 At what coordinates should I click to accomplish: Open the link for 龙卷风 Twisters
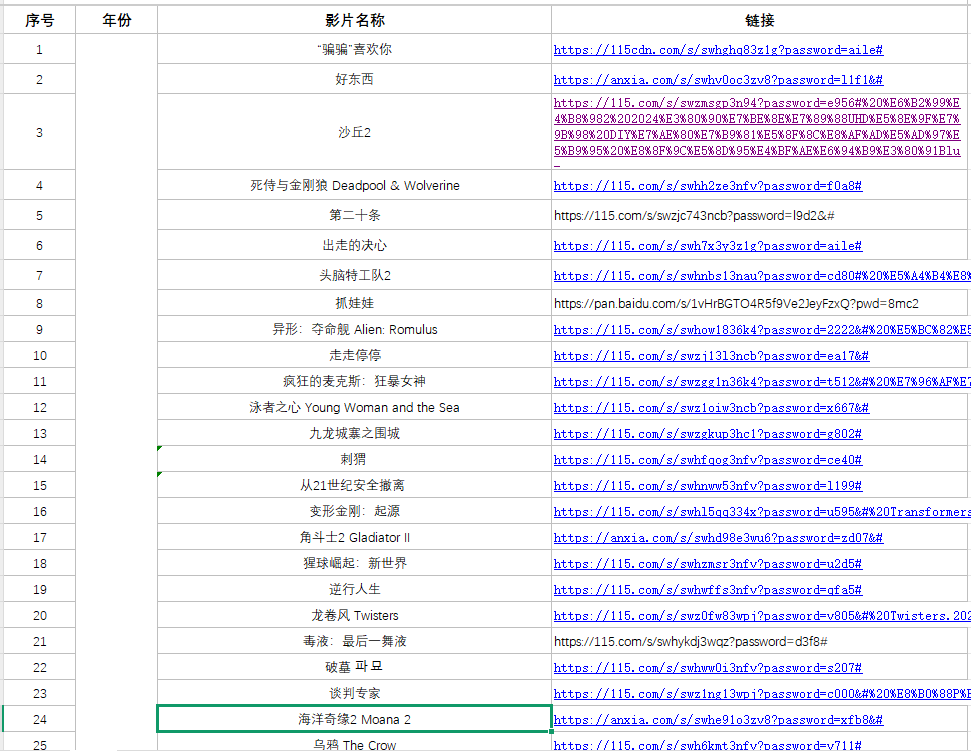(x=762, y=616)
